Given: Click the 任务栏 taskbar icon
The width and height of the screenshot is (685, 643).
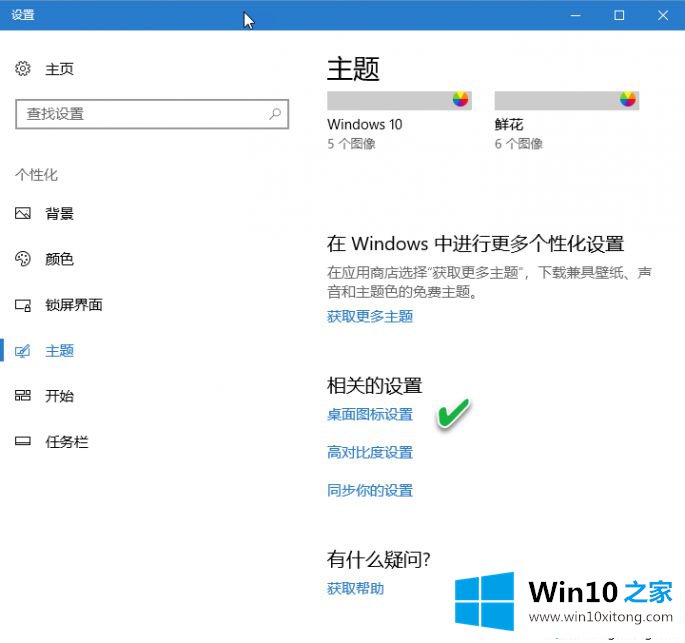Looking at the screenshot, I should 23,441.
